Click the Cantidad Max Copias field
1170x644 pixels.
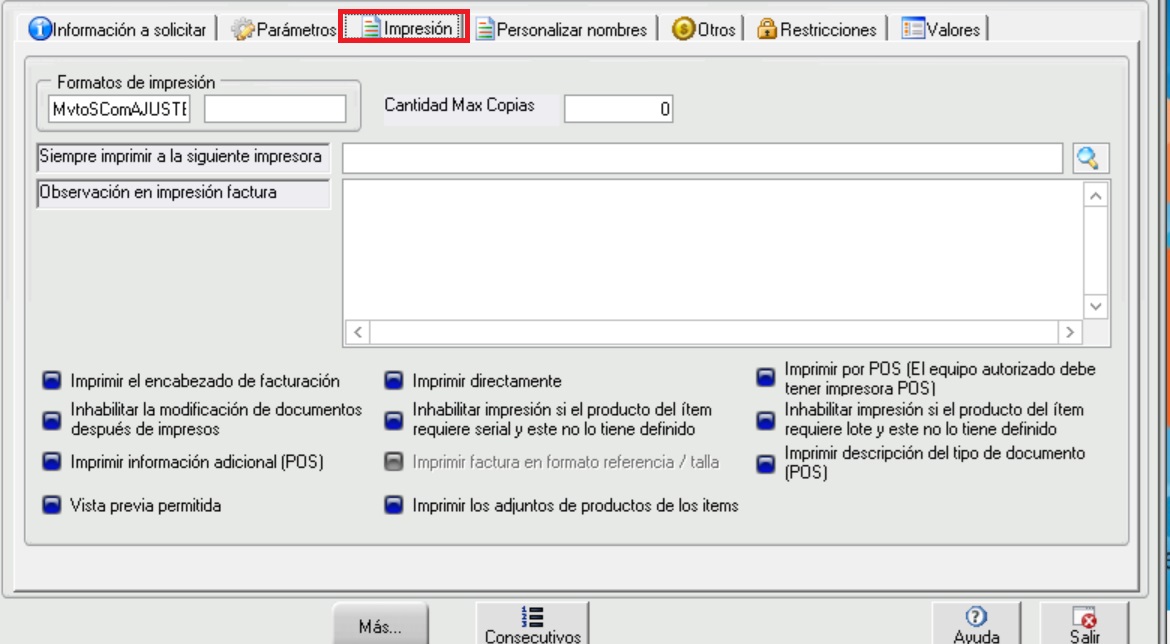tap(618, 109)
